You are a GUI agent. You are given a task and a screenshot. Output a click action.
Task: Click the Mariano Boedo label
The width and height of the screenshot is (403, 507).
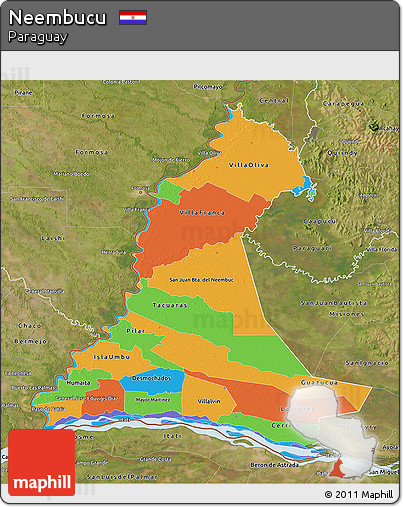click(71, 174)
